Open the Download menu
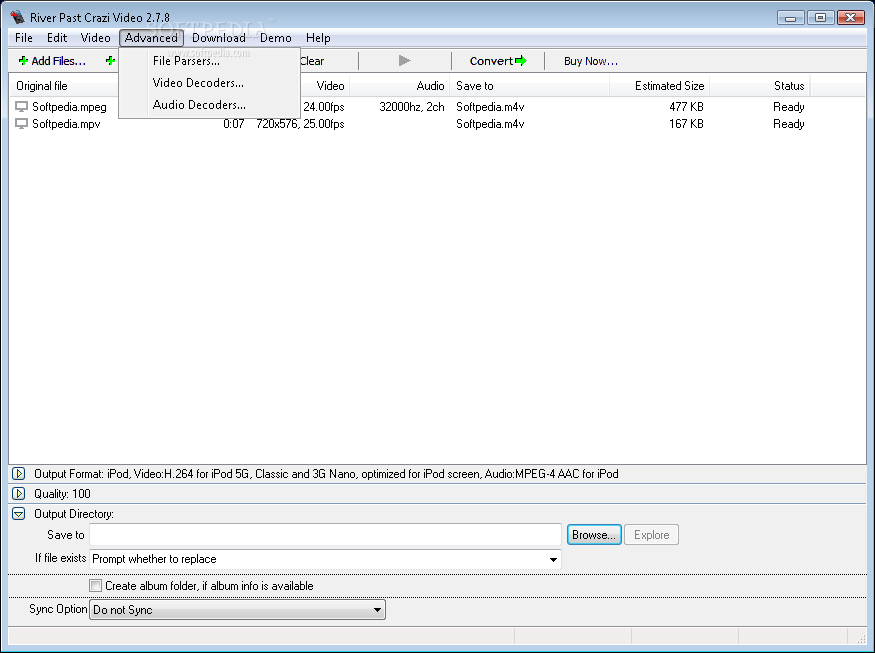 (x=219, y=38)
